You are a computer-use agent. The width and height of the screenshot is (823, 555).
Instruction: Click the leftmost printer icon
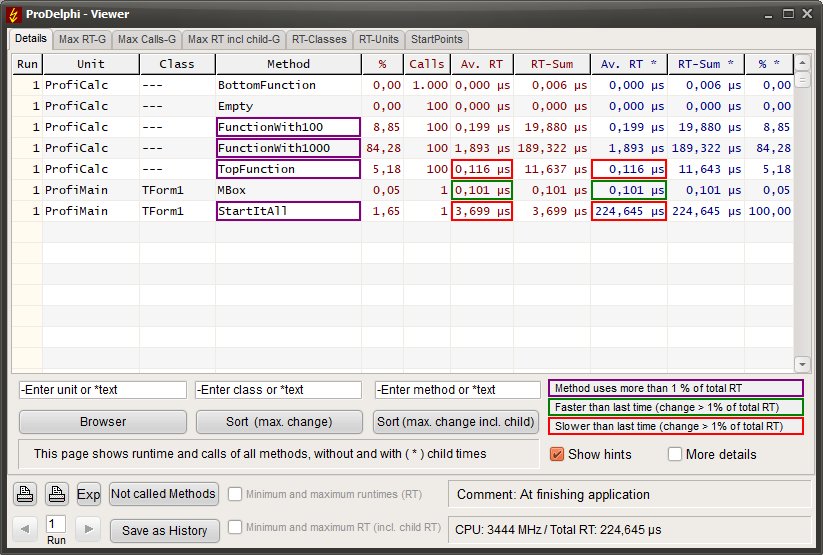click(x=25, y=493)
